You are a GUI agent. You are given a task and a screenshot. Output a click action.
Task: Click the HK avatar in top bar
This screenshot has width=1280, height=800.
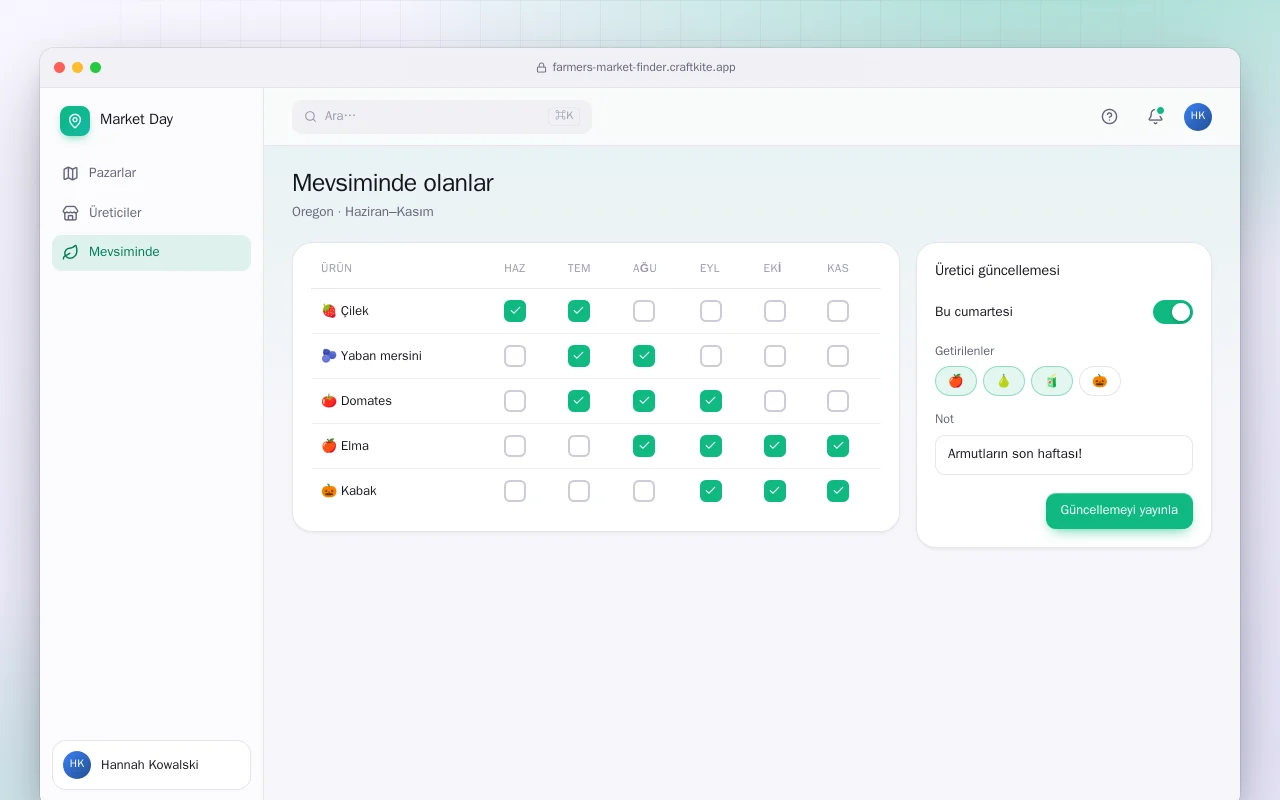[1198, 116]
